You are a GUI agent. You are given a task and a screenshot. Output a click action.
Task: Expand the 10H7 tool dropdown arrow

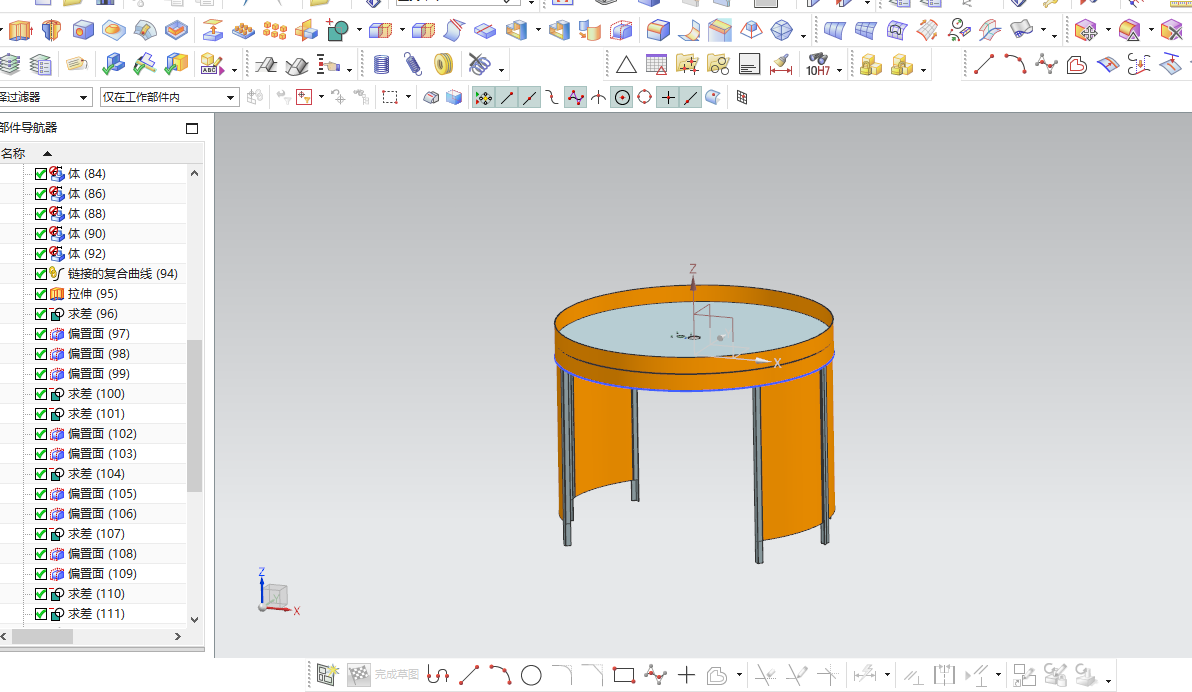tap(839, 71)
